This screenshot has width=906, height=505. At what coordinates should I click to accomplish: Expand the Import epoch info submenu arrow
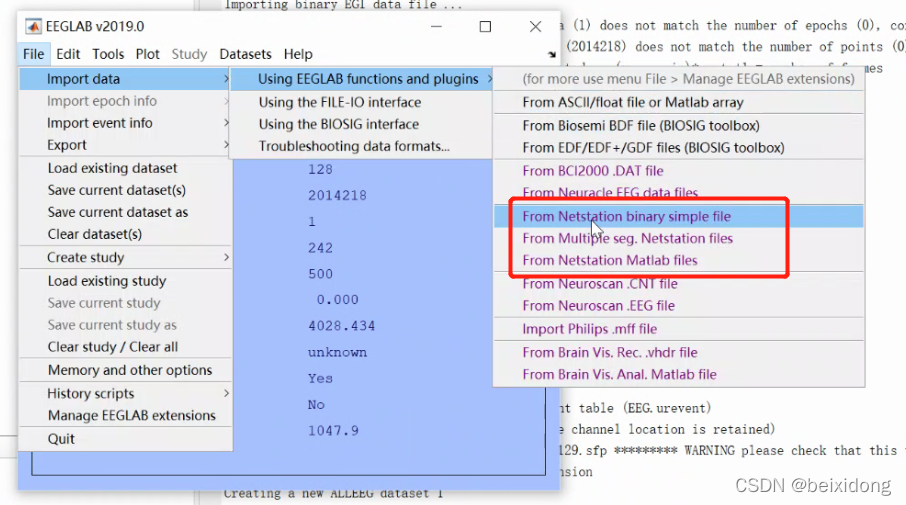(x=226, y=101)
